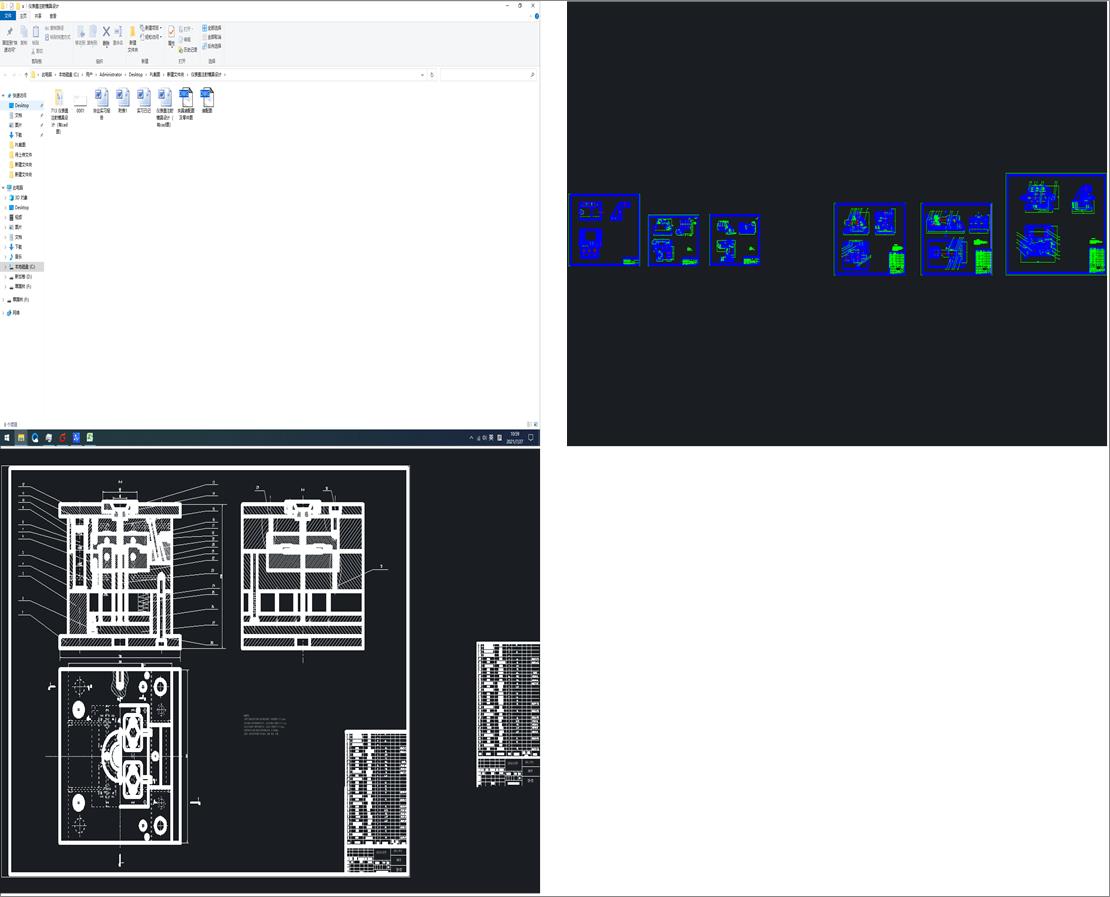Open the blue File menu tab
1110x897 pixels.
coord(9,16)
